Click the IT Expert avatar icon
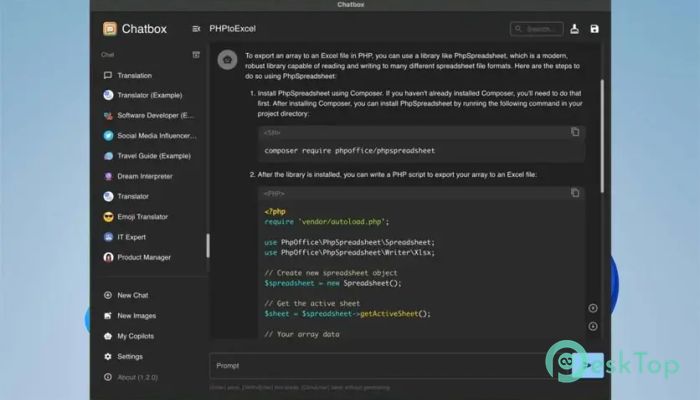The height and width of the screenshot is (400, 700). tap(108, 237)
